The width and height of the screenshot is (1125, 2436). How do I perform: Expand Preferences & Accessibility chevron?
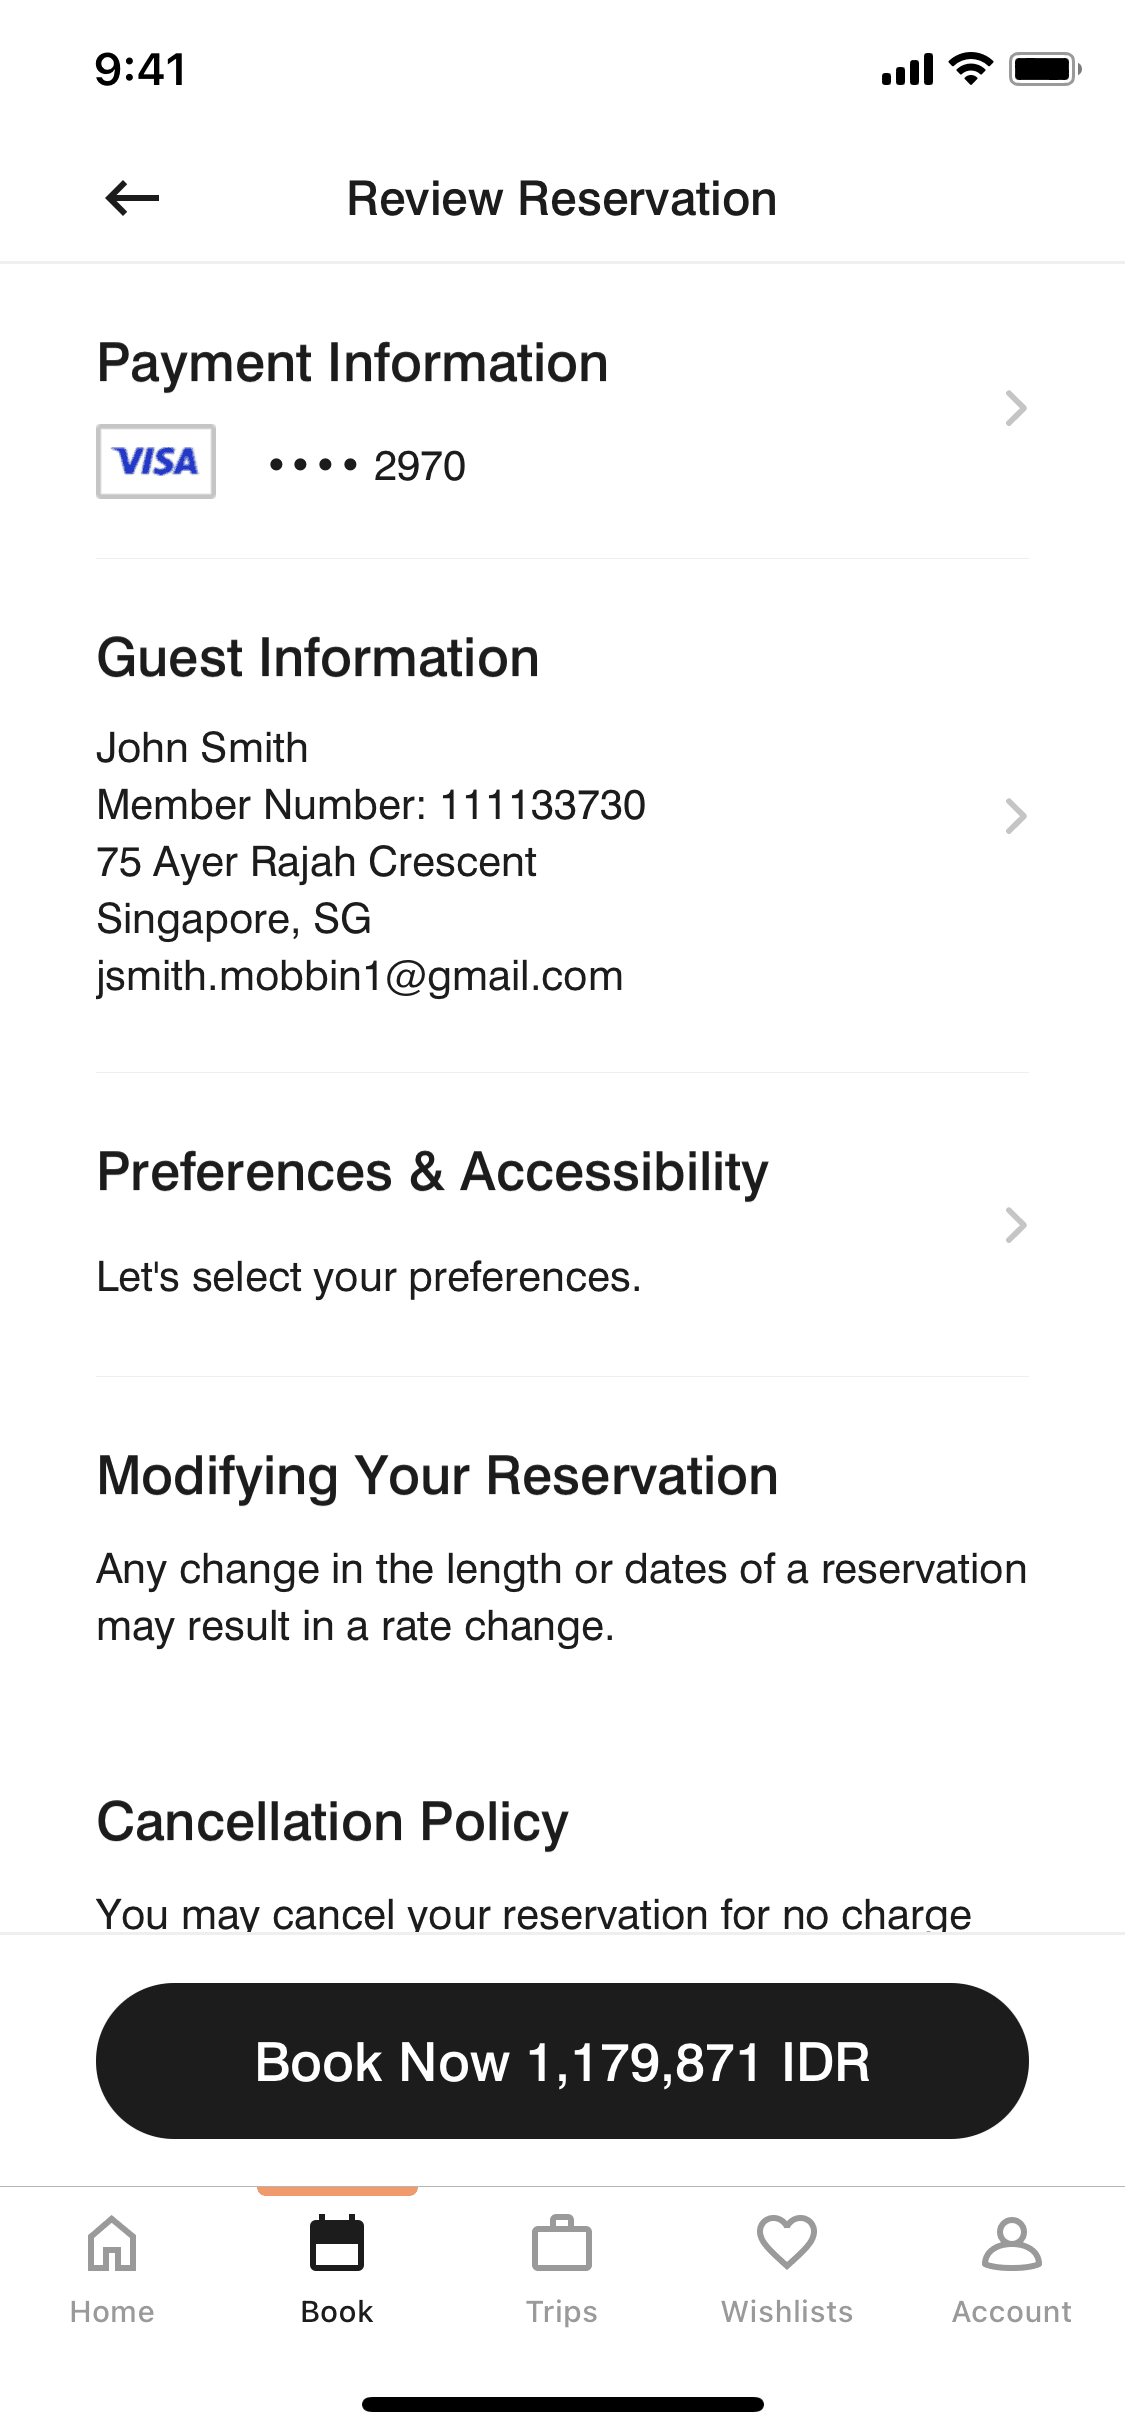[x=1016, y=1225]
